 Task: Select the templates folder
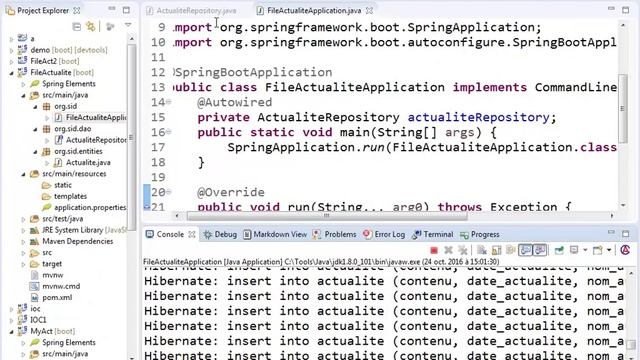click(x=64, y=196)
